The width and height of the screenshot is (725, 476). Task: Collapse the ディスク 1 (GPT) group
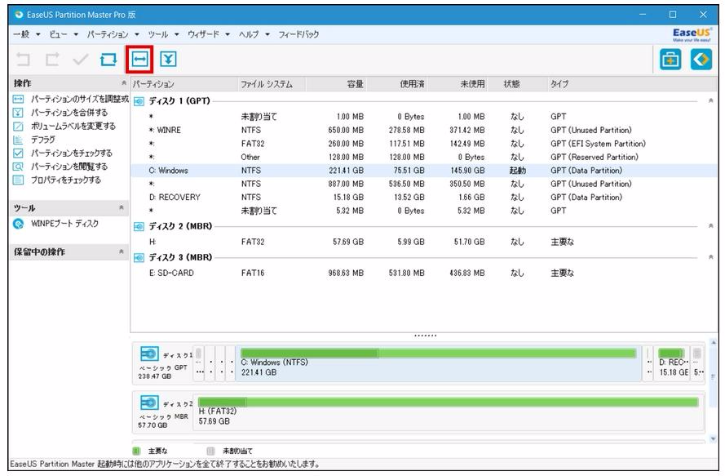tap(711, 101)
